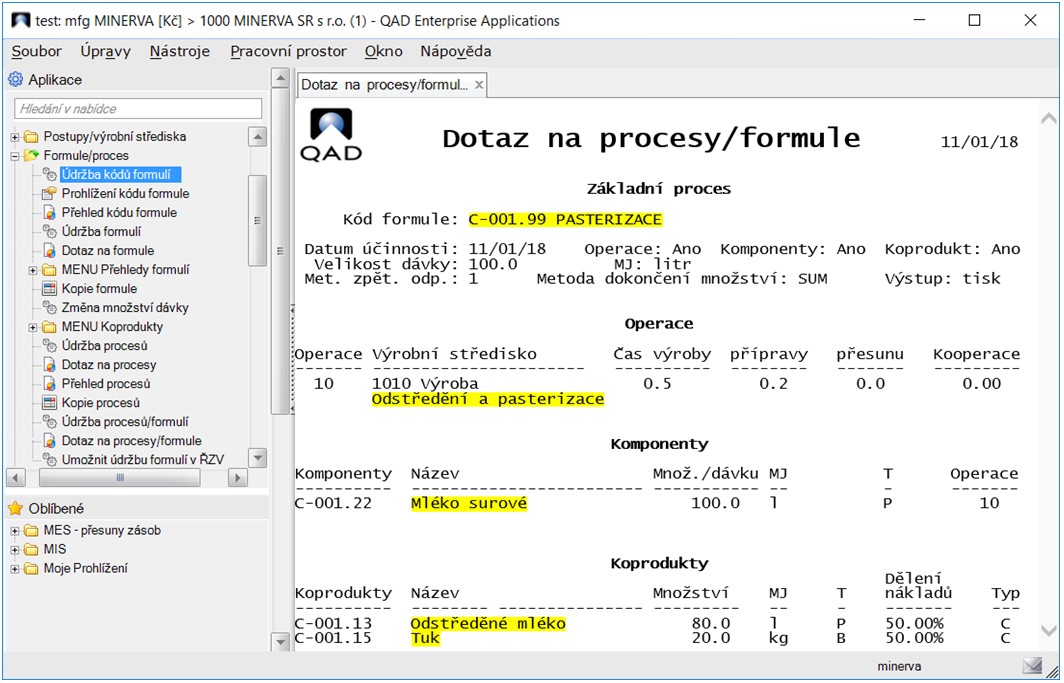This screenshot has width=1064, height=683.
Task: Click the QAD logo in the report
Action: point(331,134)
